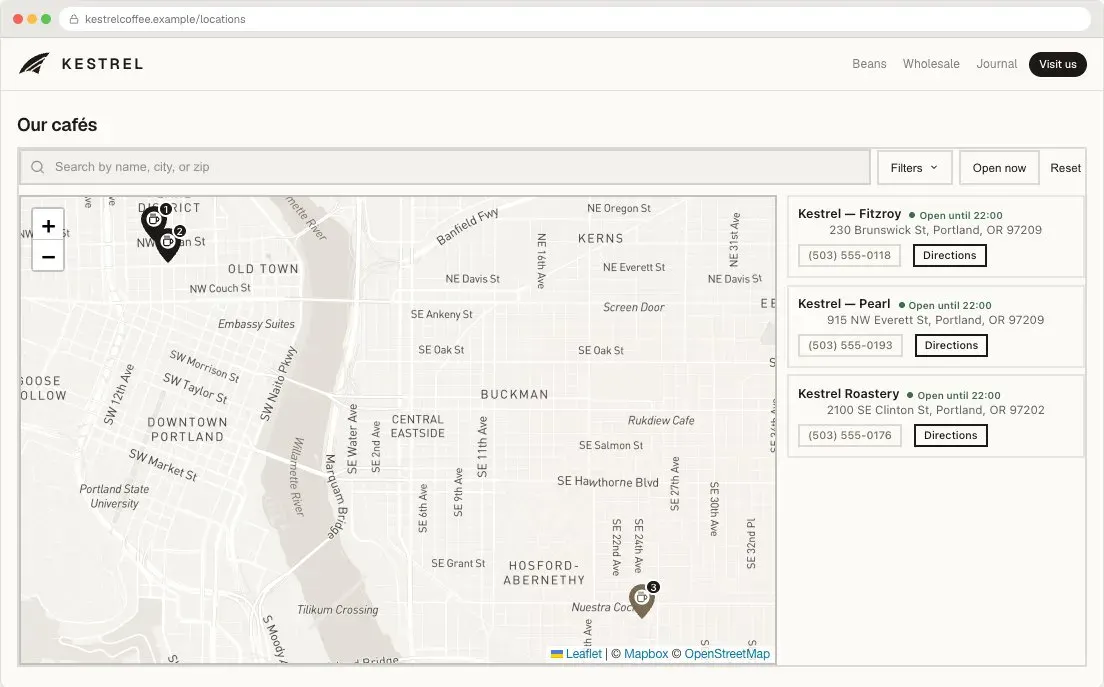Click the OLD TOWN map label
1104x687 pixels.
[x=263, y=269]
